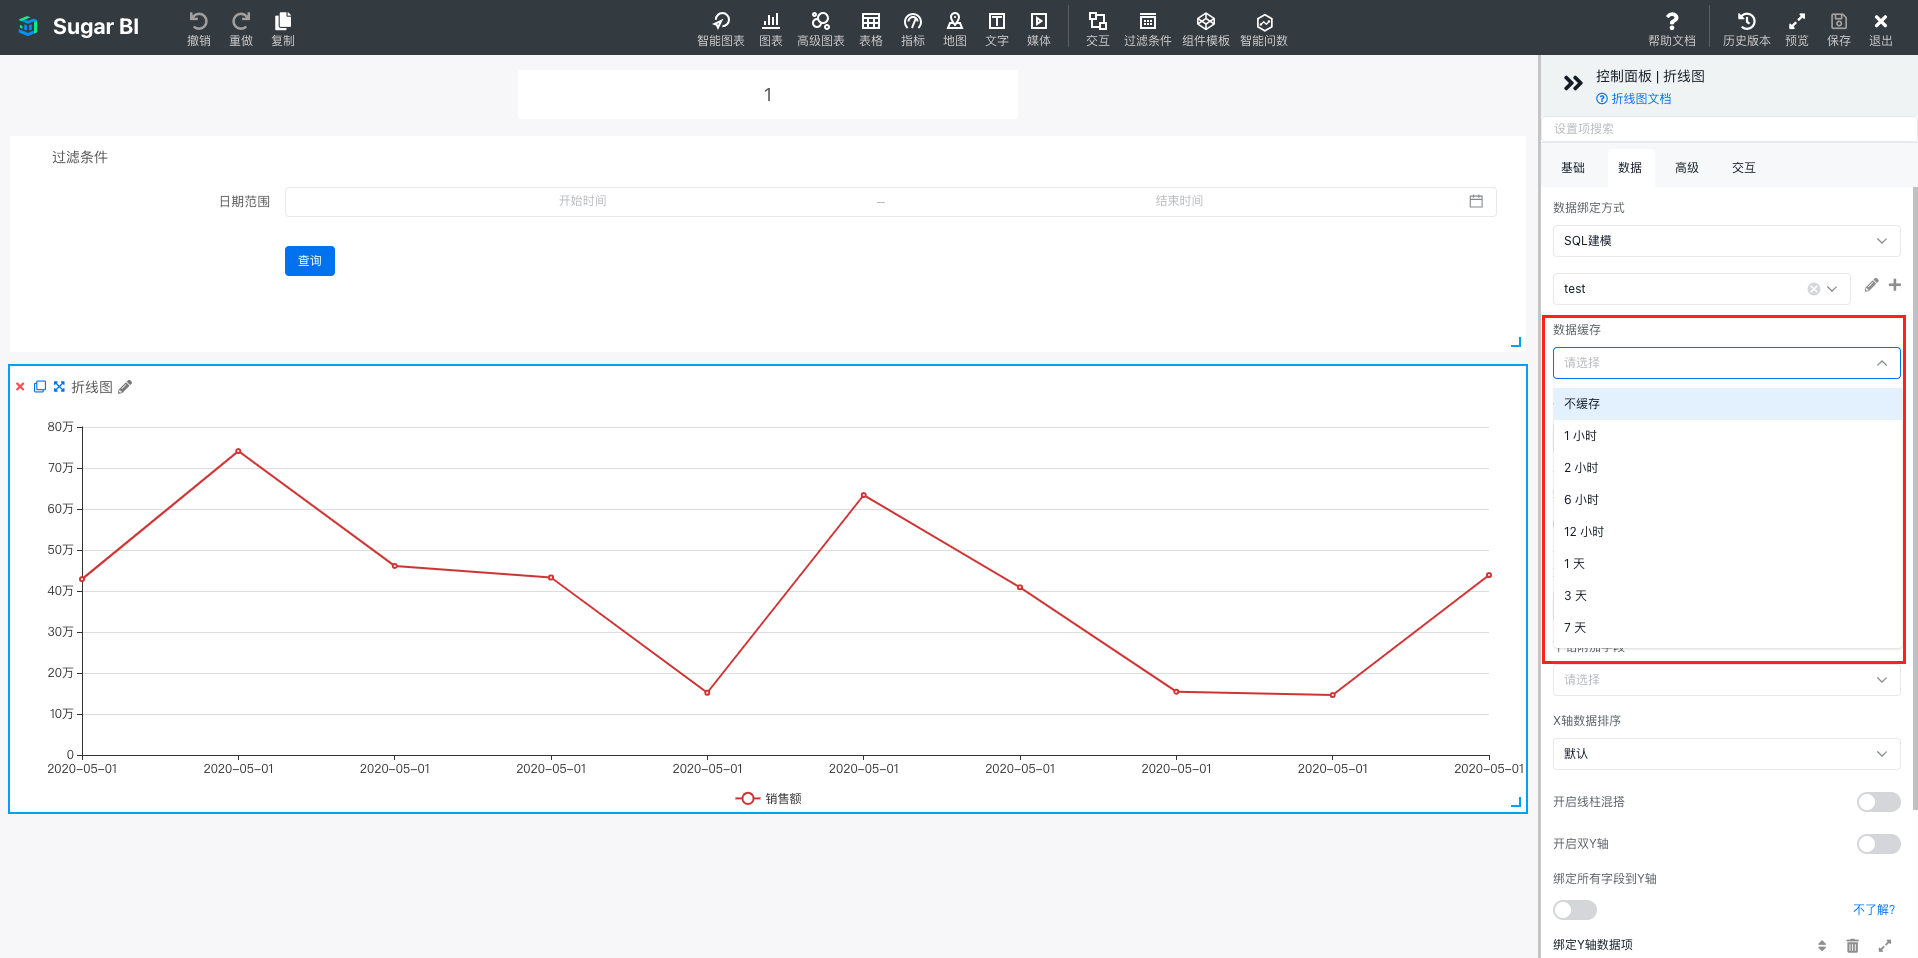Switch to the 数据 tab
This screenshot has width=1918, height=958.
1630,168
